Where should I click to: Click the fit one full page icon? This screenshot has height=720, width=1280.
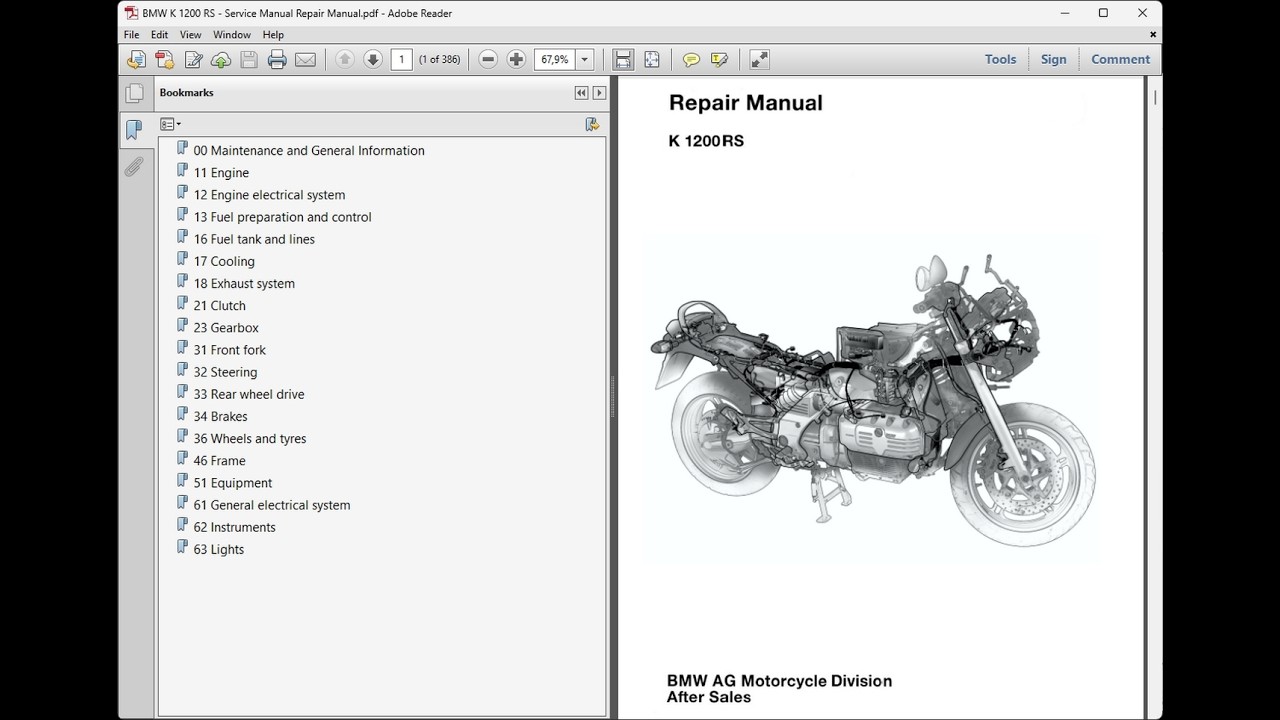click(x=652, y=60)
